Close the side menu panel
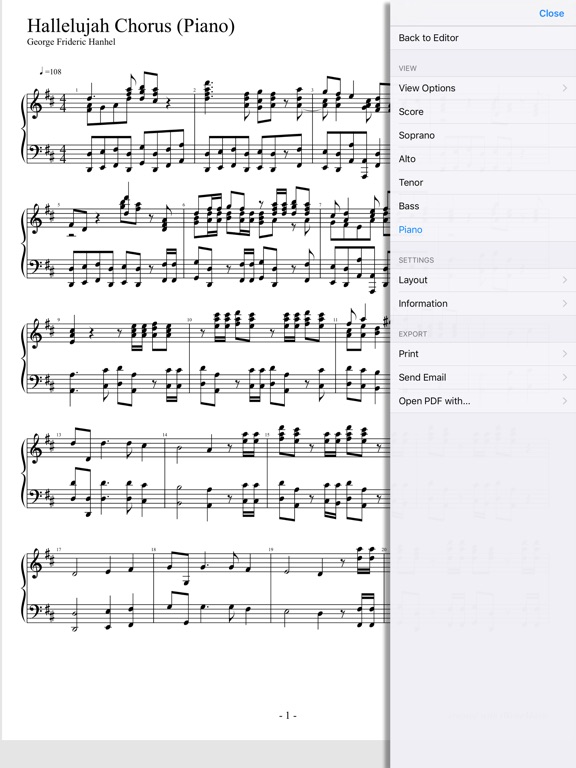Screen dimensions: 576x768 [x=551, y=13]
